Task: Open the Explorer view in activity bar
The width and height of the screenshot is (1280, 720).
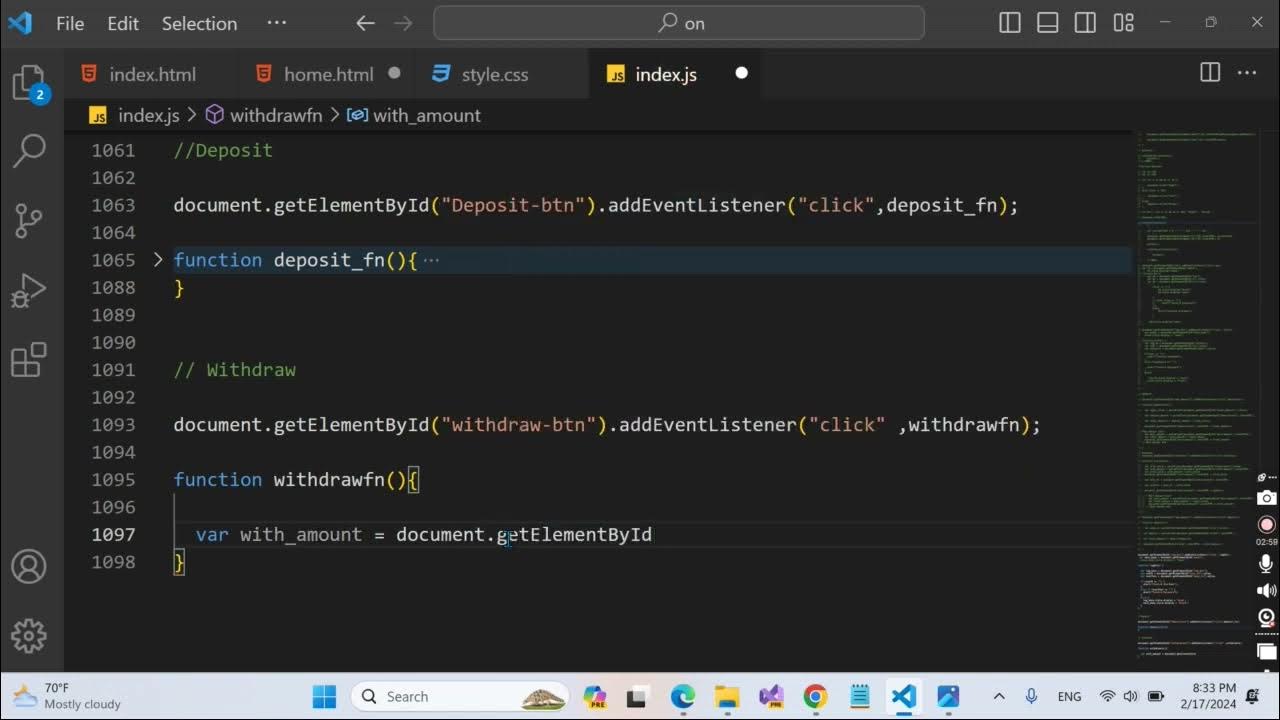Action: click(x=29, y=83)
